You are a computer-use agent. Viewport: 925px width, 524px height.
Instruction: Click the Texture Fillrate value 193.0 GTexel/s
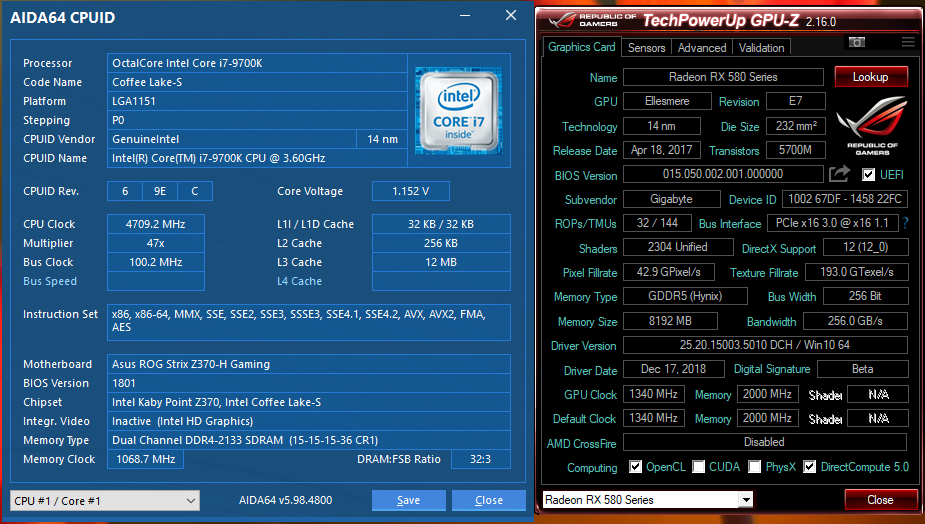857,272
